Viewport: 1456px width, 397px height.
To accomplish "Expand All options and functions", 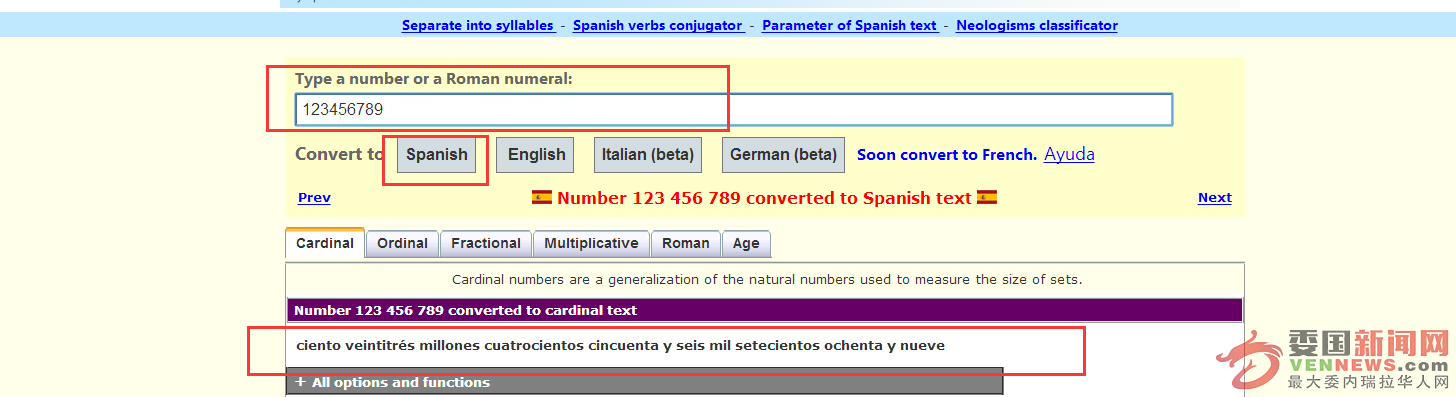I will coord(644,382).
